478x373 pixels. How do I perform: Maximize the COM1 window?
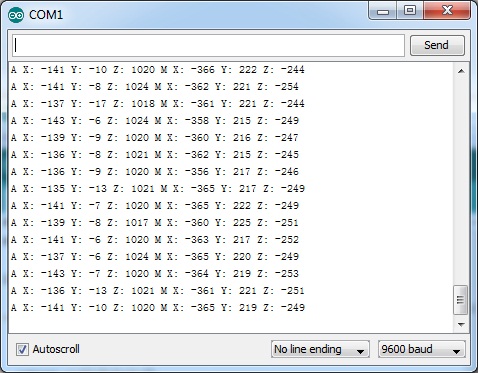tap(410, 11)
